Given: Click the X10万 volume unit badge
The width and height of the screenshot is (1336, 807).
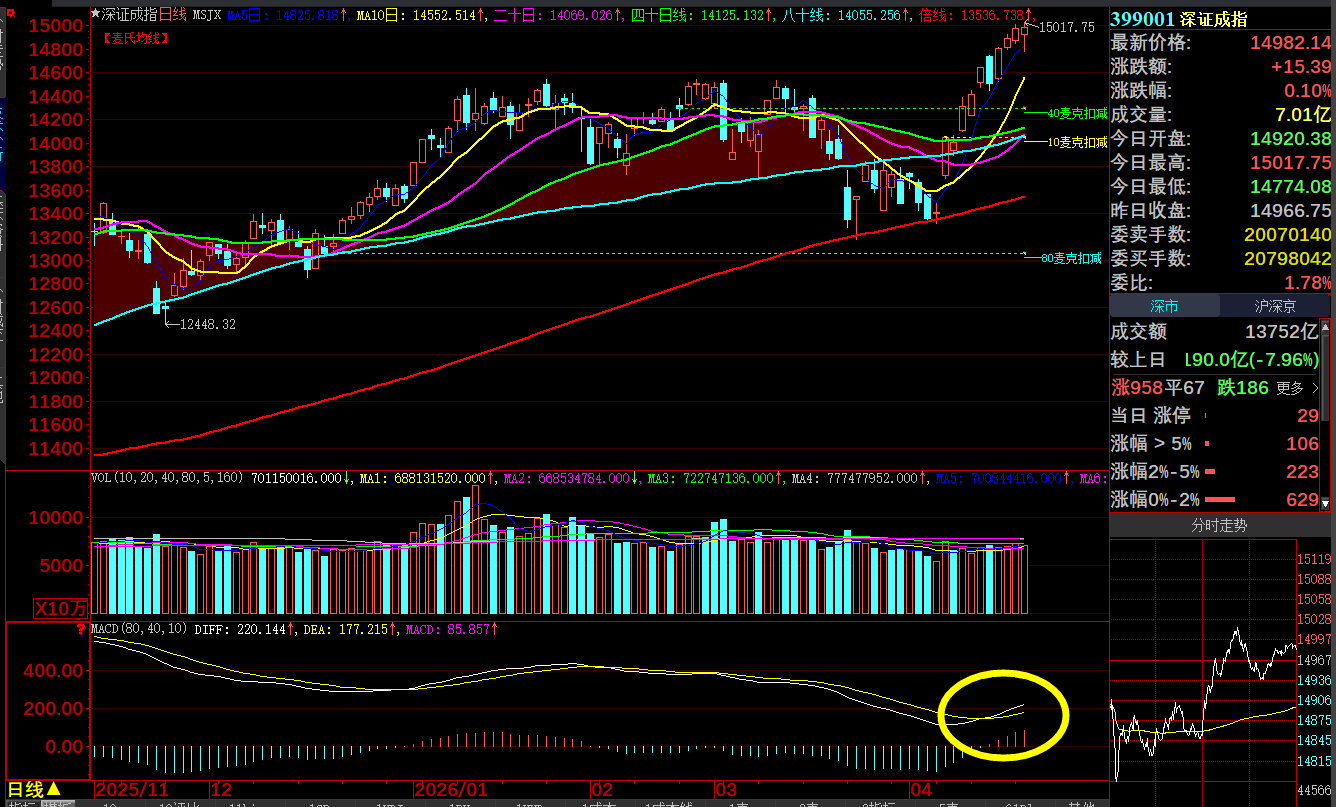Looking at the screenshot, I should (x=61, y=607).
